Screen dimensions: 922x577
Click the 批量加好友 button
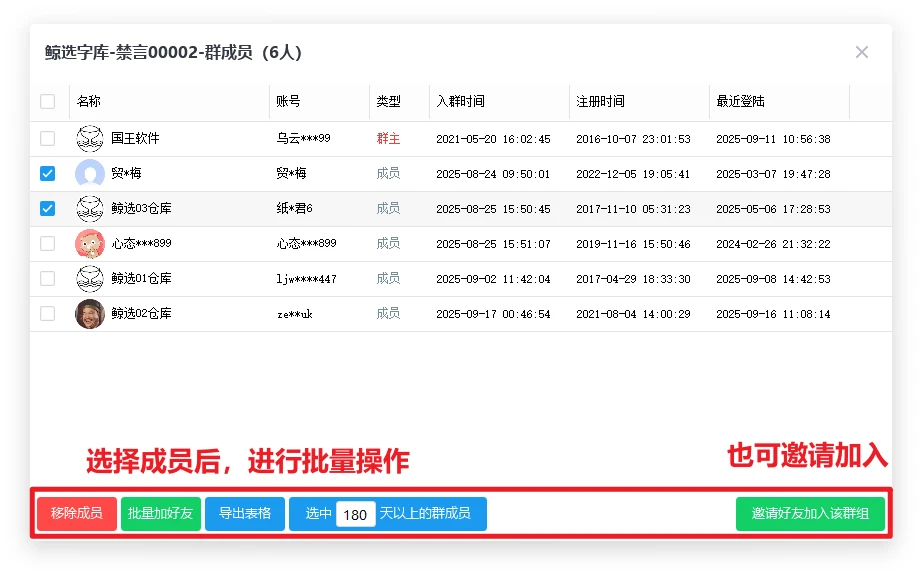click(161, 514)
